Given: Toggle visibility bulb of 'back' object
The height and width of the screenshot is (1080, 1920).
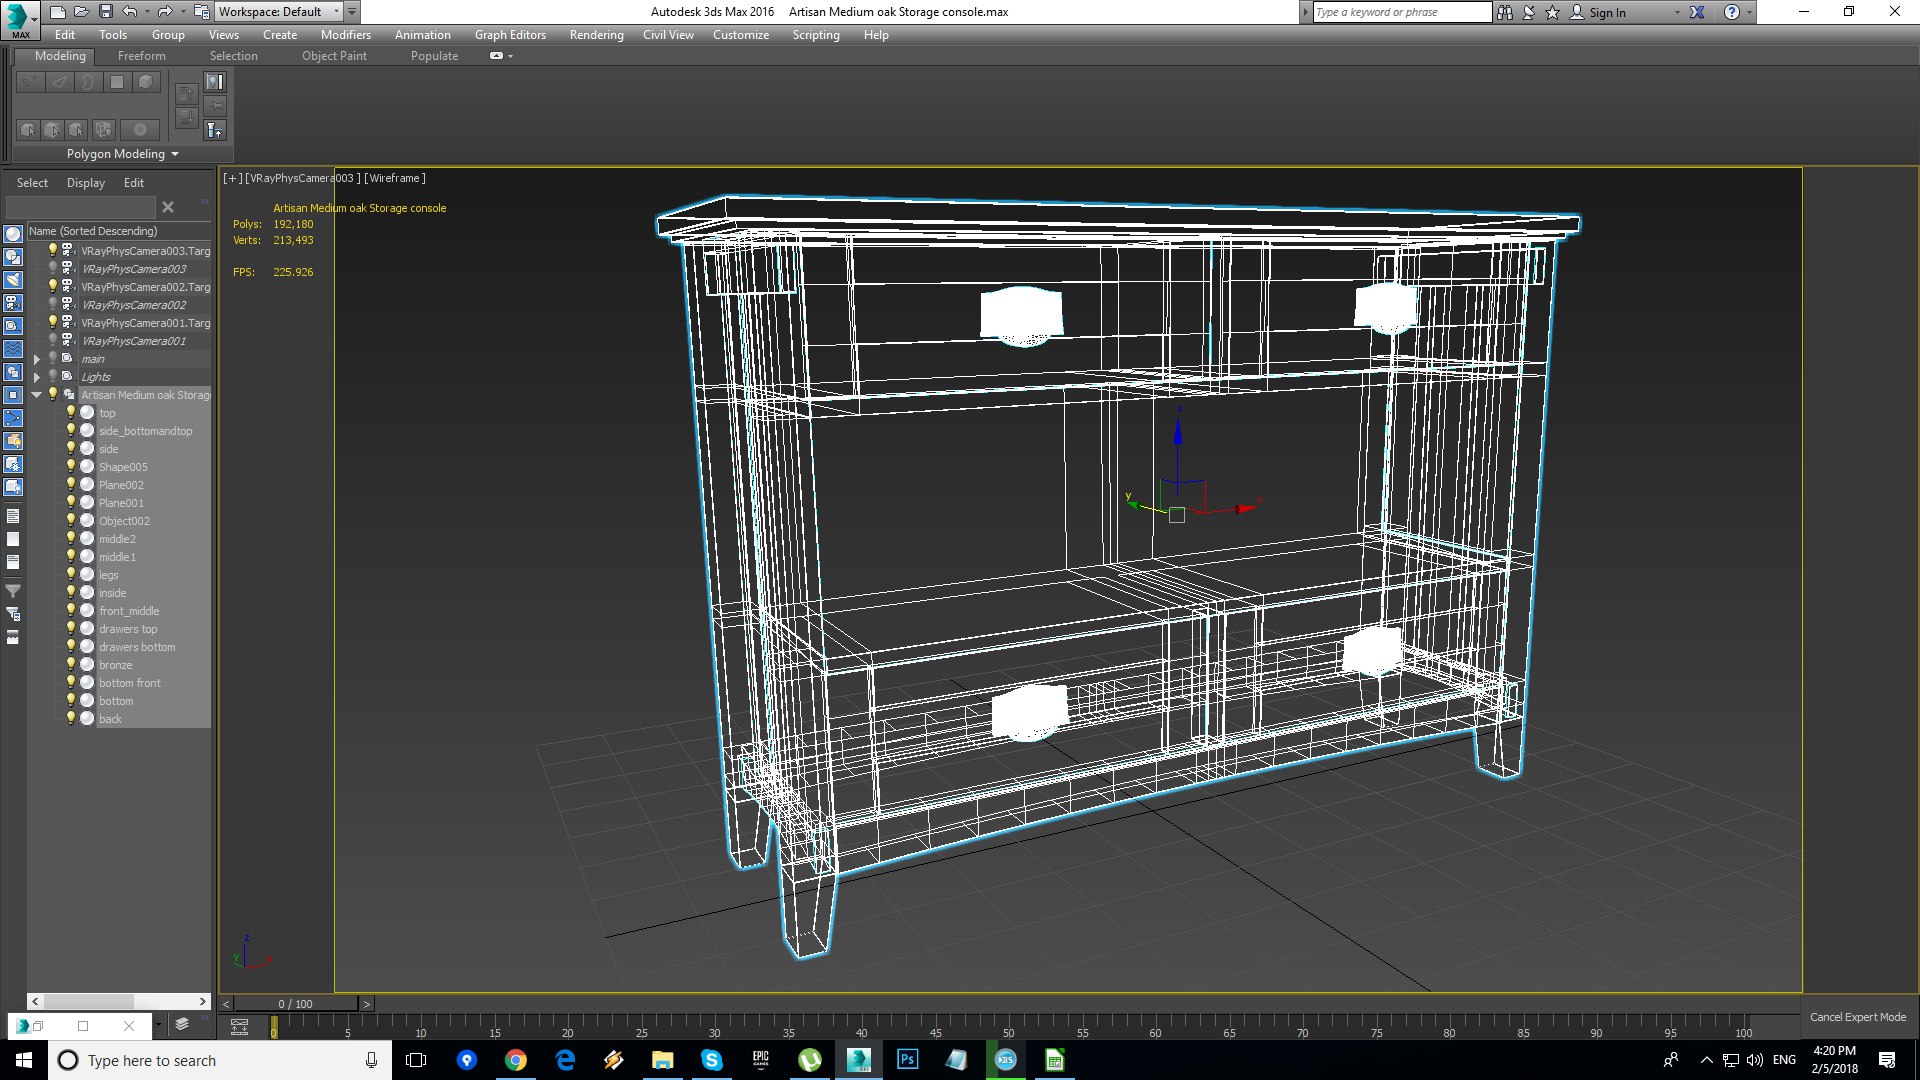Looking at the screenshot, I should [71, 718].
